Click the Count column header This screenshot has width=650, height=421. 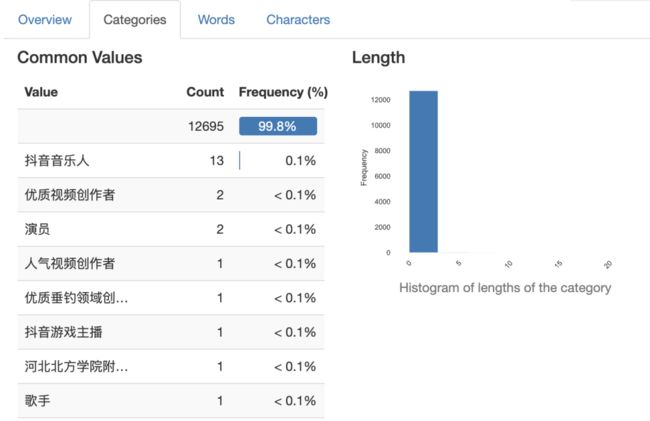point(205,92)
